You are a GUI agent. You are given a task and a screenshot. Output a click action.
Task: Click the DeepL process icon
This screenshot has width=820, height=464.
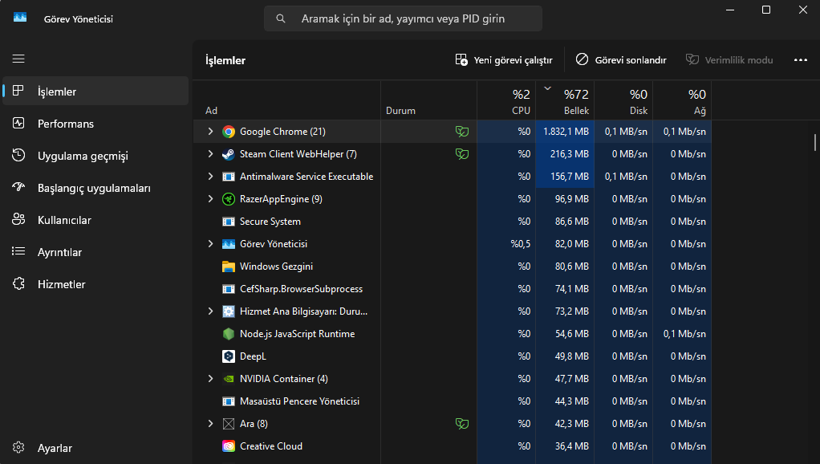point(228,356)
